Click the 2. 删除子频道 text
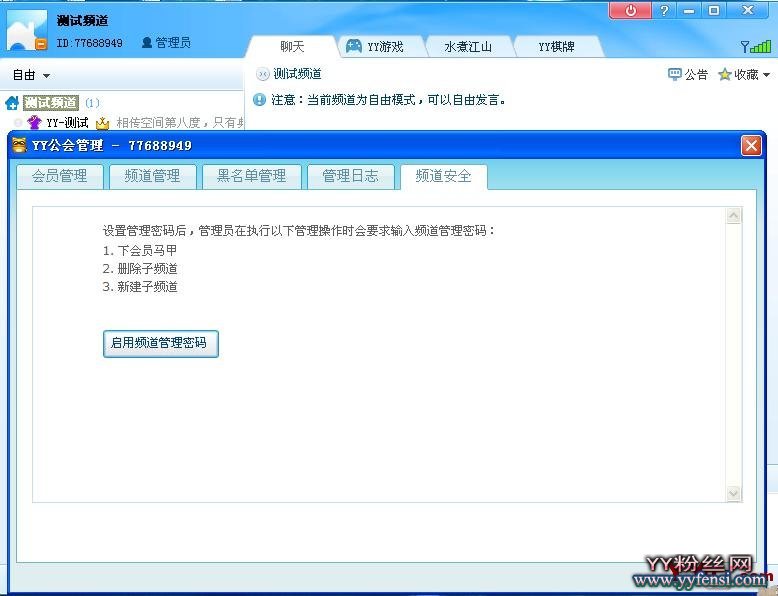This screenshot has height=596, width=778. [x=140, y=269]
